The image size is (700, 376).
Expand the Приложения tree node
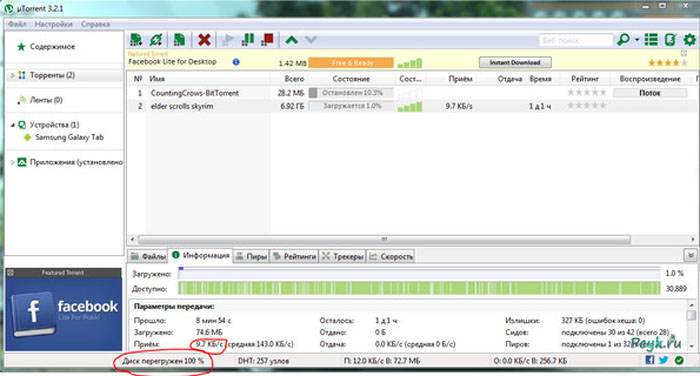point(12,163)
